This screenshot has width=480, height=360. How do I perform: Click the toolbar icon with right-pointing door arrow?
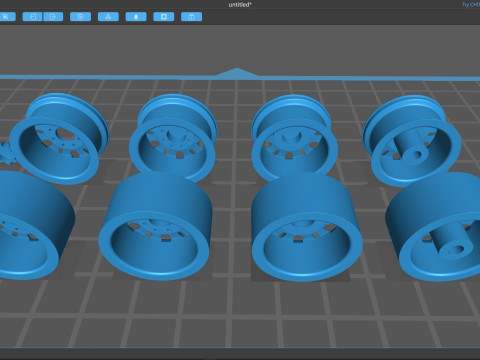click(53, 17)
